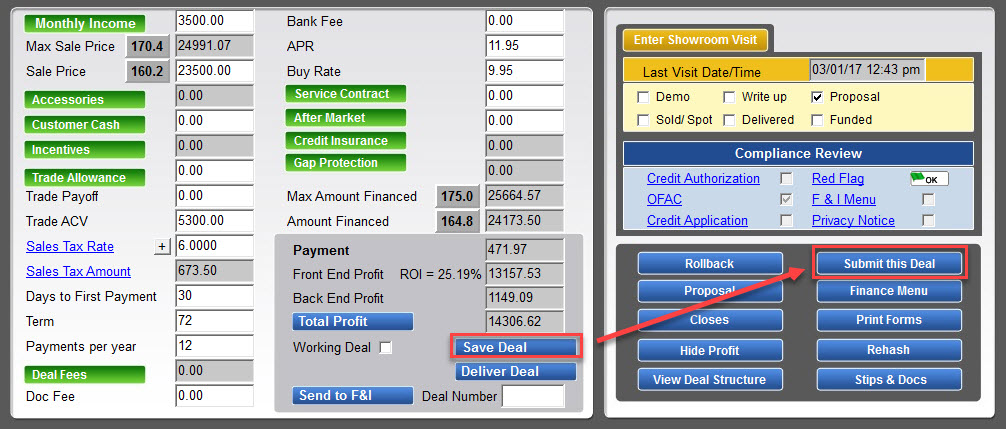Open the Sales Tax Rate link
Image resolution: width=1006 pixels, height=429 pixels.
[x=70, y=247]
